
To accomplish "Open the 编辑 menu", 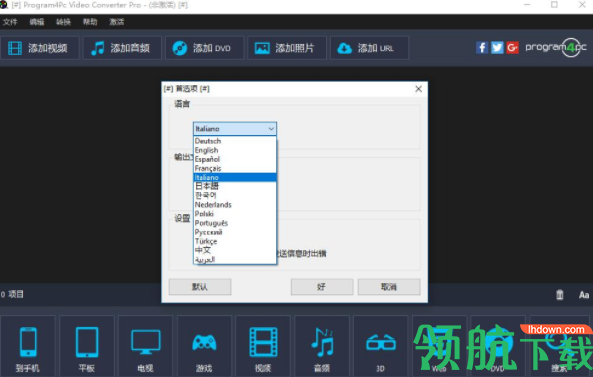I will point(37,22).
